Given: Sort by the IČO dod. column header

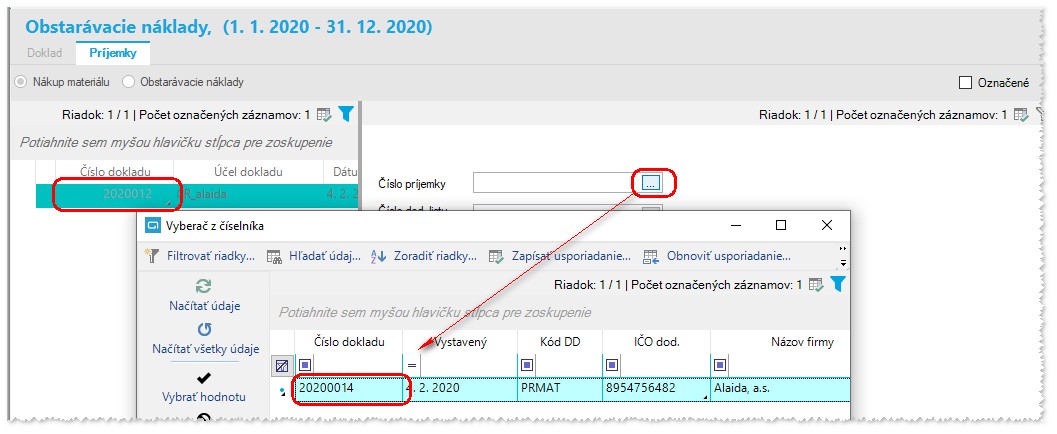Looking at the screenshot, I should tap(657, 342).
